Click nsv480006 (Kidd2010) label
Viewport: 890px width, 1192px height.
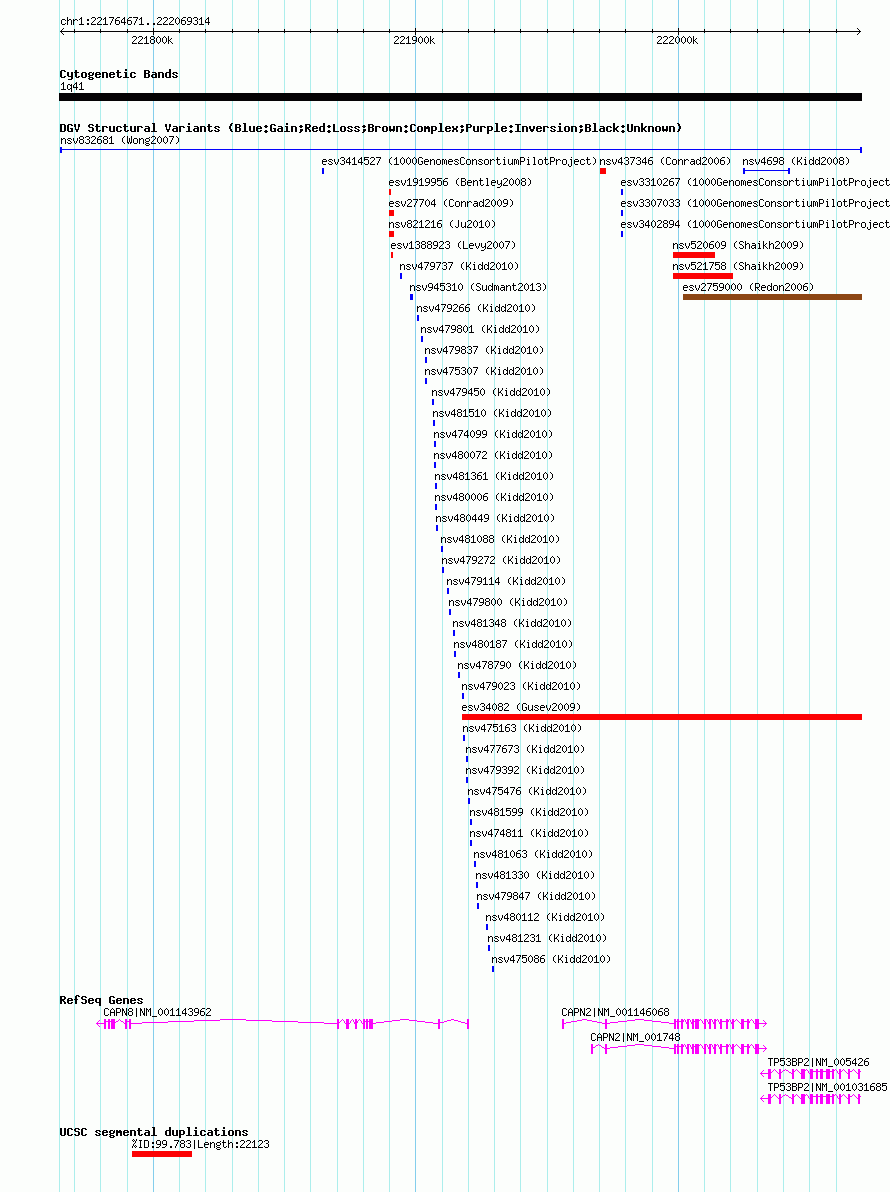tap(494, 498)
